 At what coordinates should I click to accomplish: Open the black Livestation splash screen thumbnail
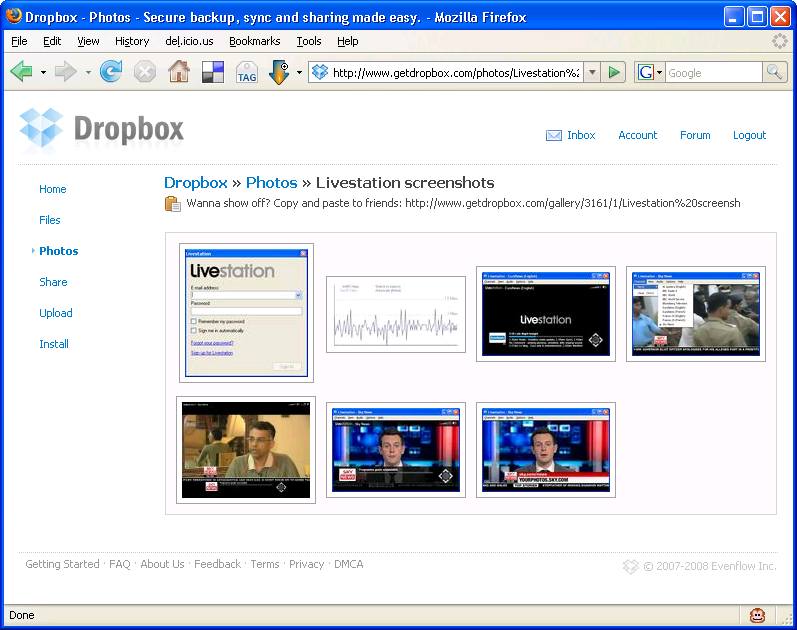point(546,314)
